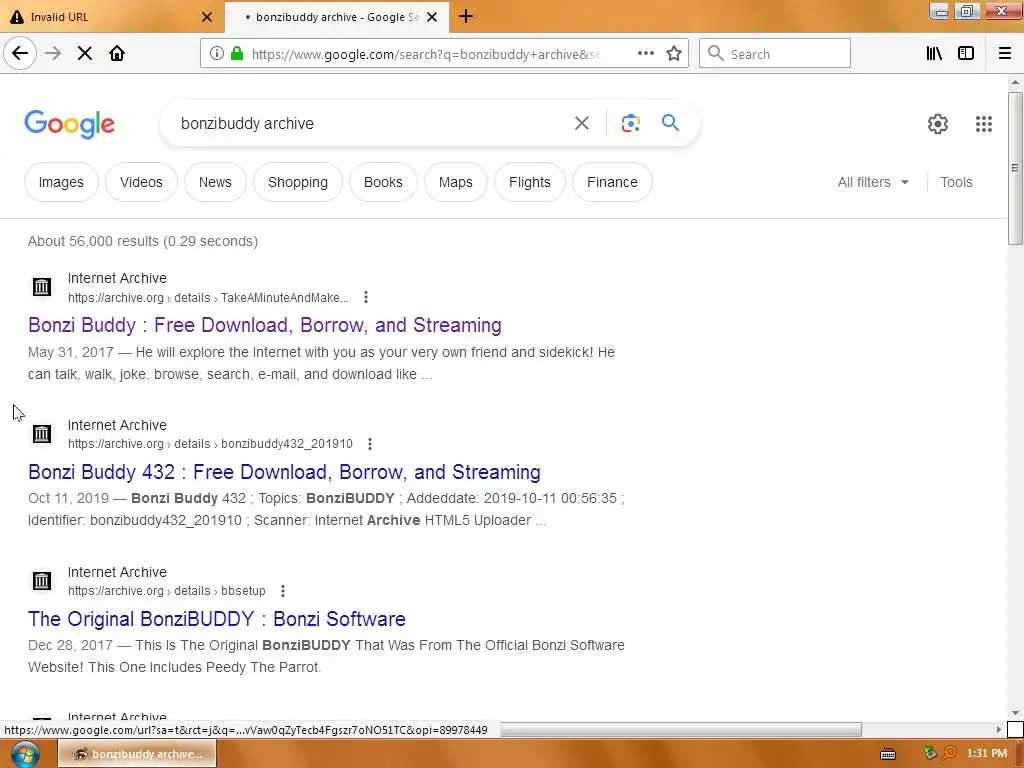This screenshot has width=1024, height=768.
Task: Open more options for bonzibuddy432_201910 result
Action: pyautogui.click(x=370, y=444)
